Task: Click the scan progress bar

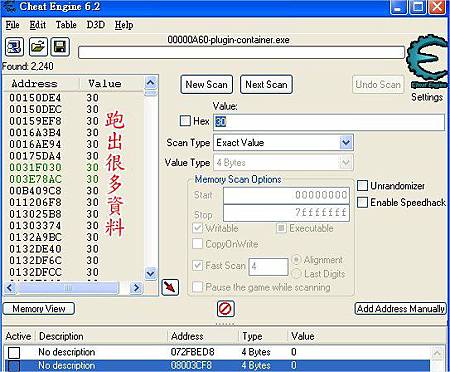Action: click(241, 52)
